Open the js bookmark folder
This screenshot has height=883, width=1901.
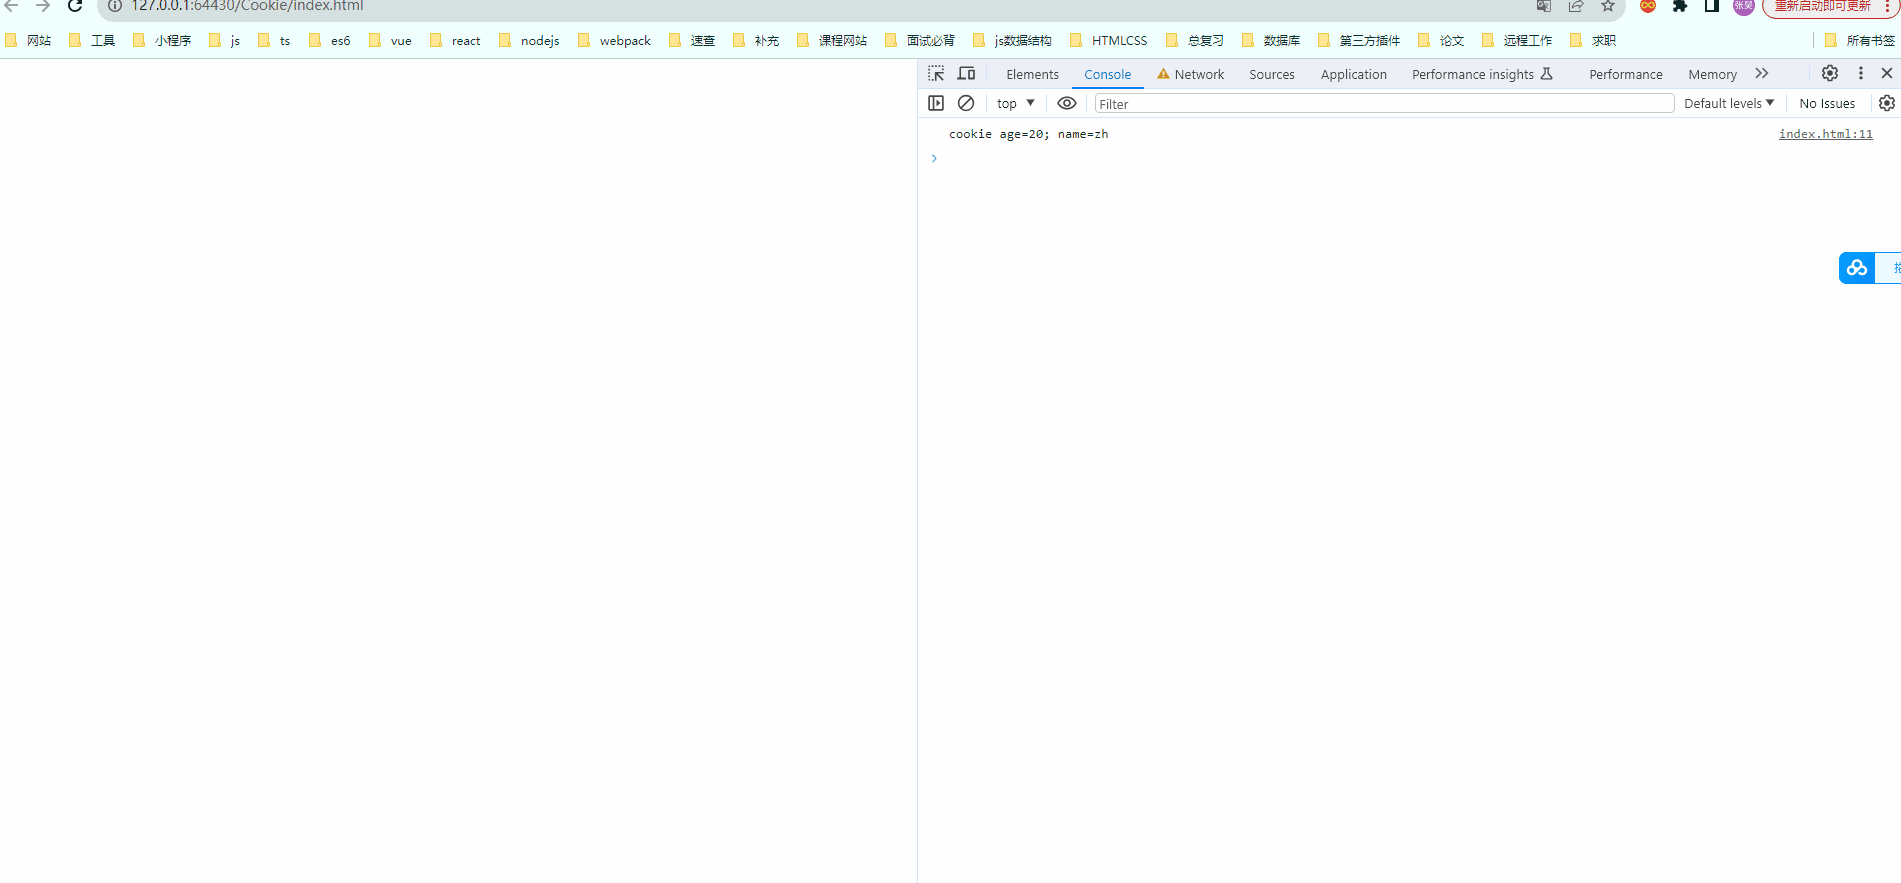point(225,40)
